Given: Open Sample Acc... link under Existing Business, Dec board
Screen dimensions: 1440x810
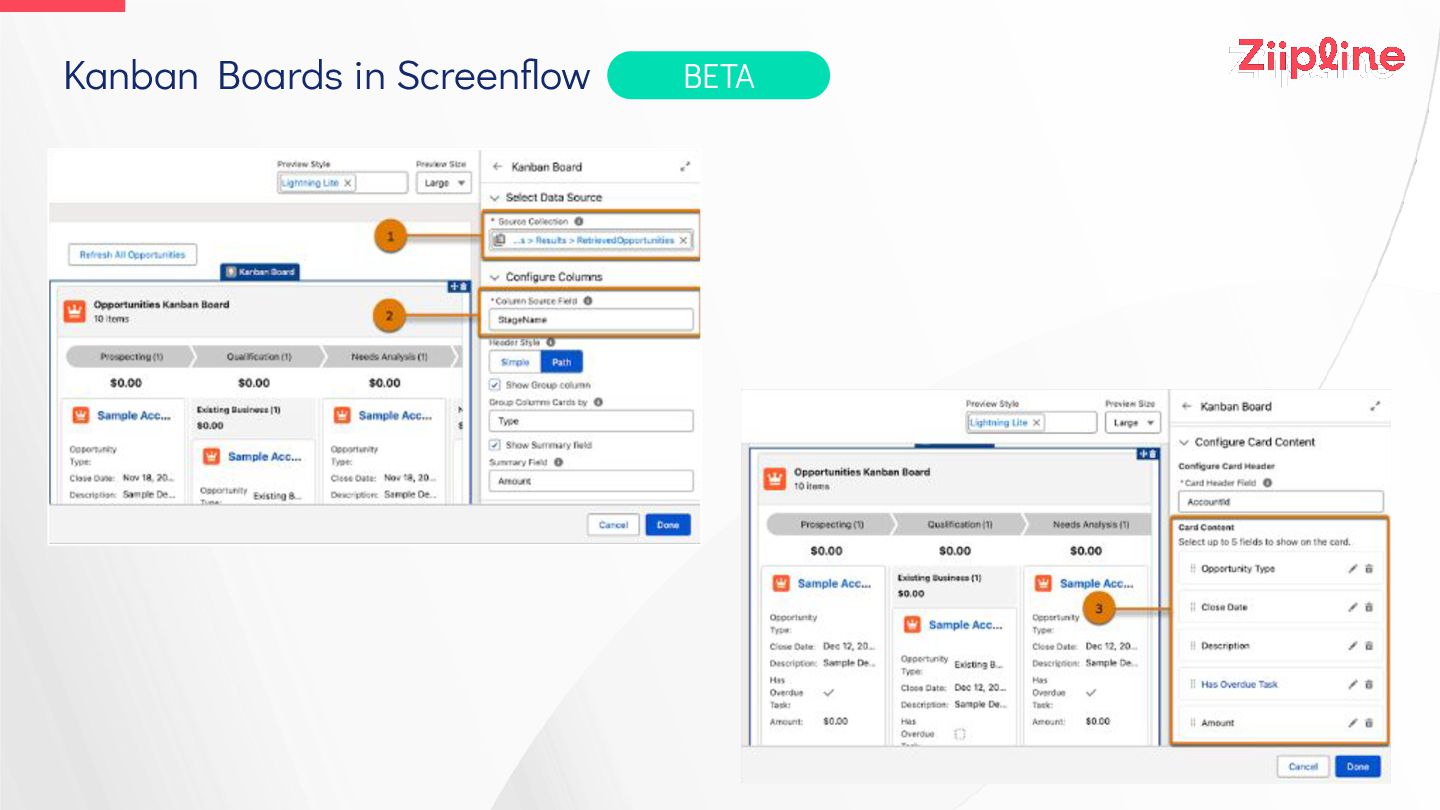Looking at the screenshot, I should click(x=965, y=625).
